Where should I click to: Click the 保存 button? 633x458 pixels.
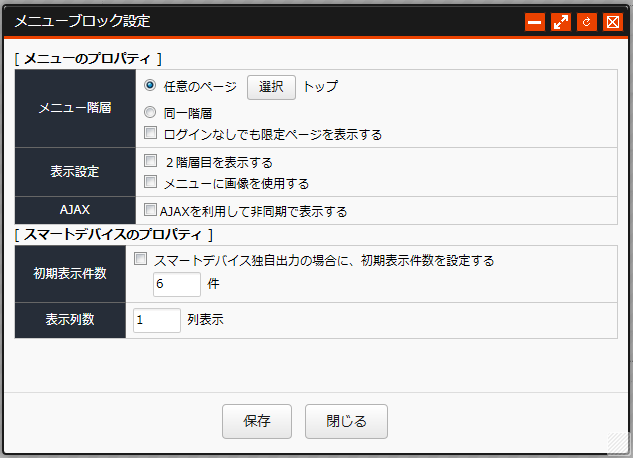[257, 421]
